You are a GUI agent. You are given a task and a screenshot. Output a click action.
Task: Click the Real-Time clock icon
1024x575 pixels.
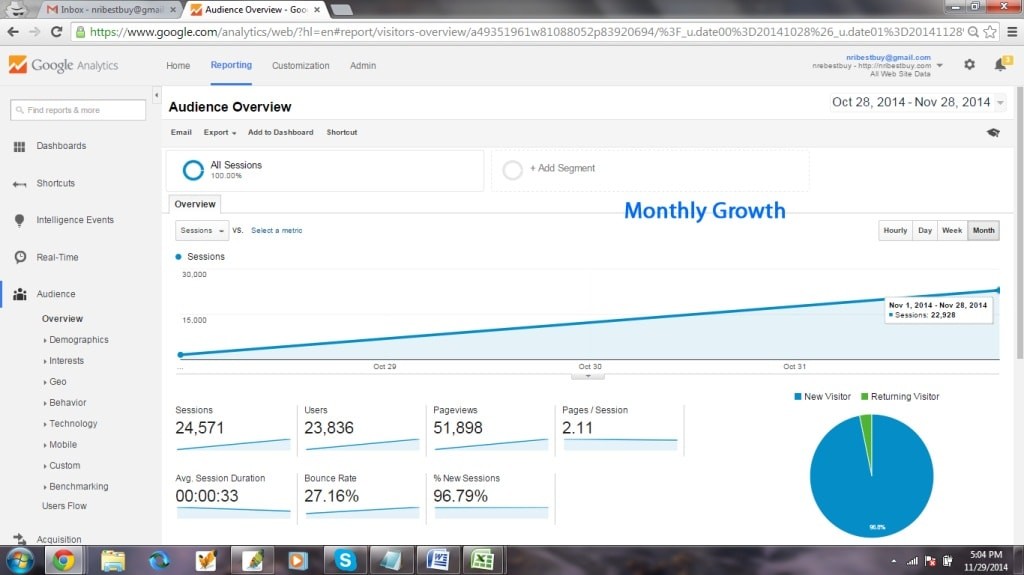pos(19,257)
